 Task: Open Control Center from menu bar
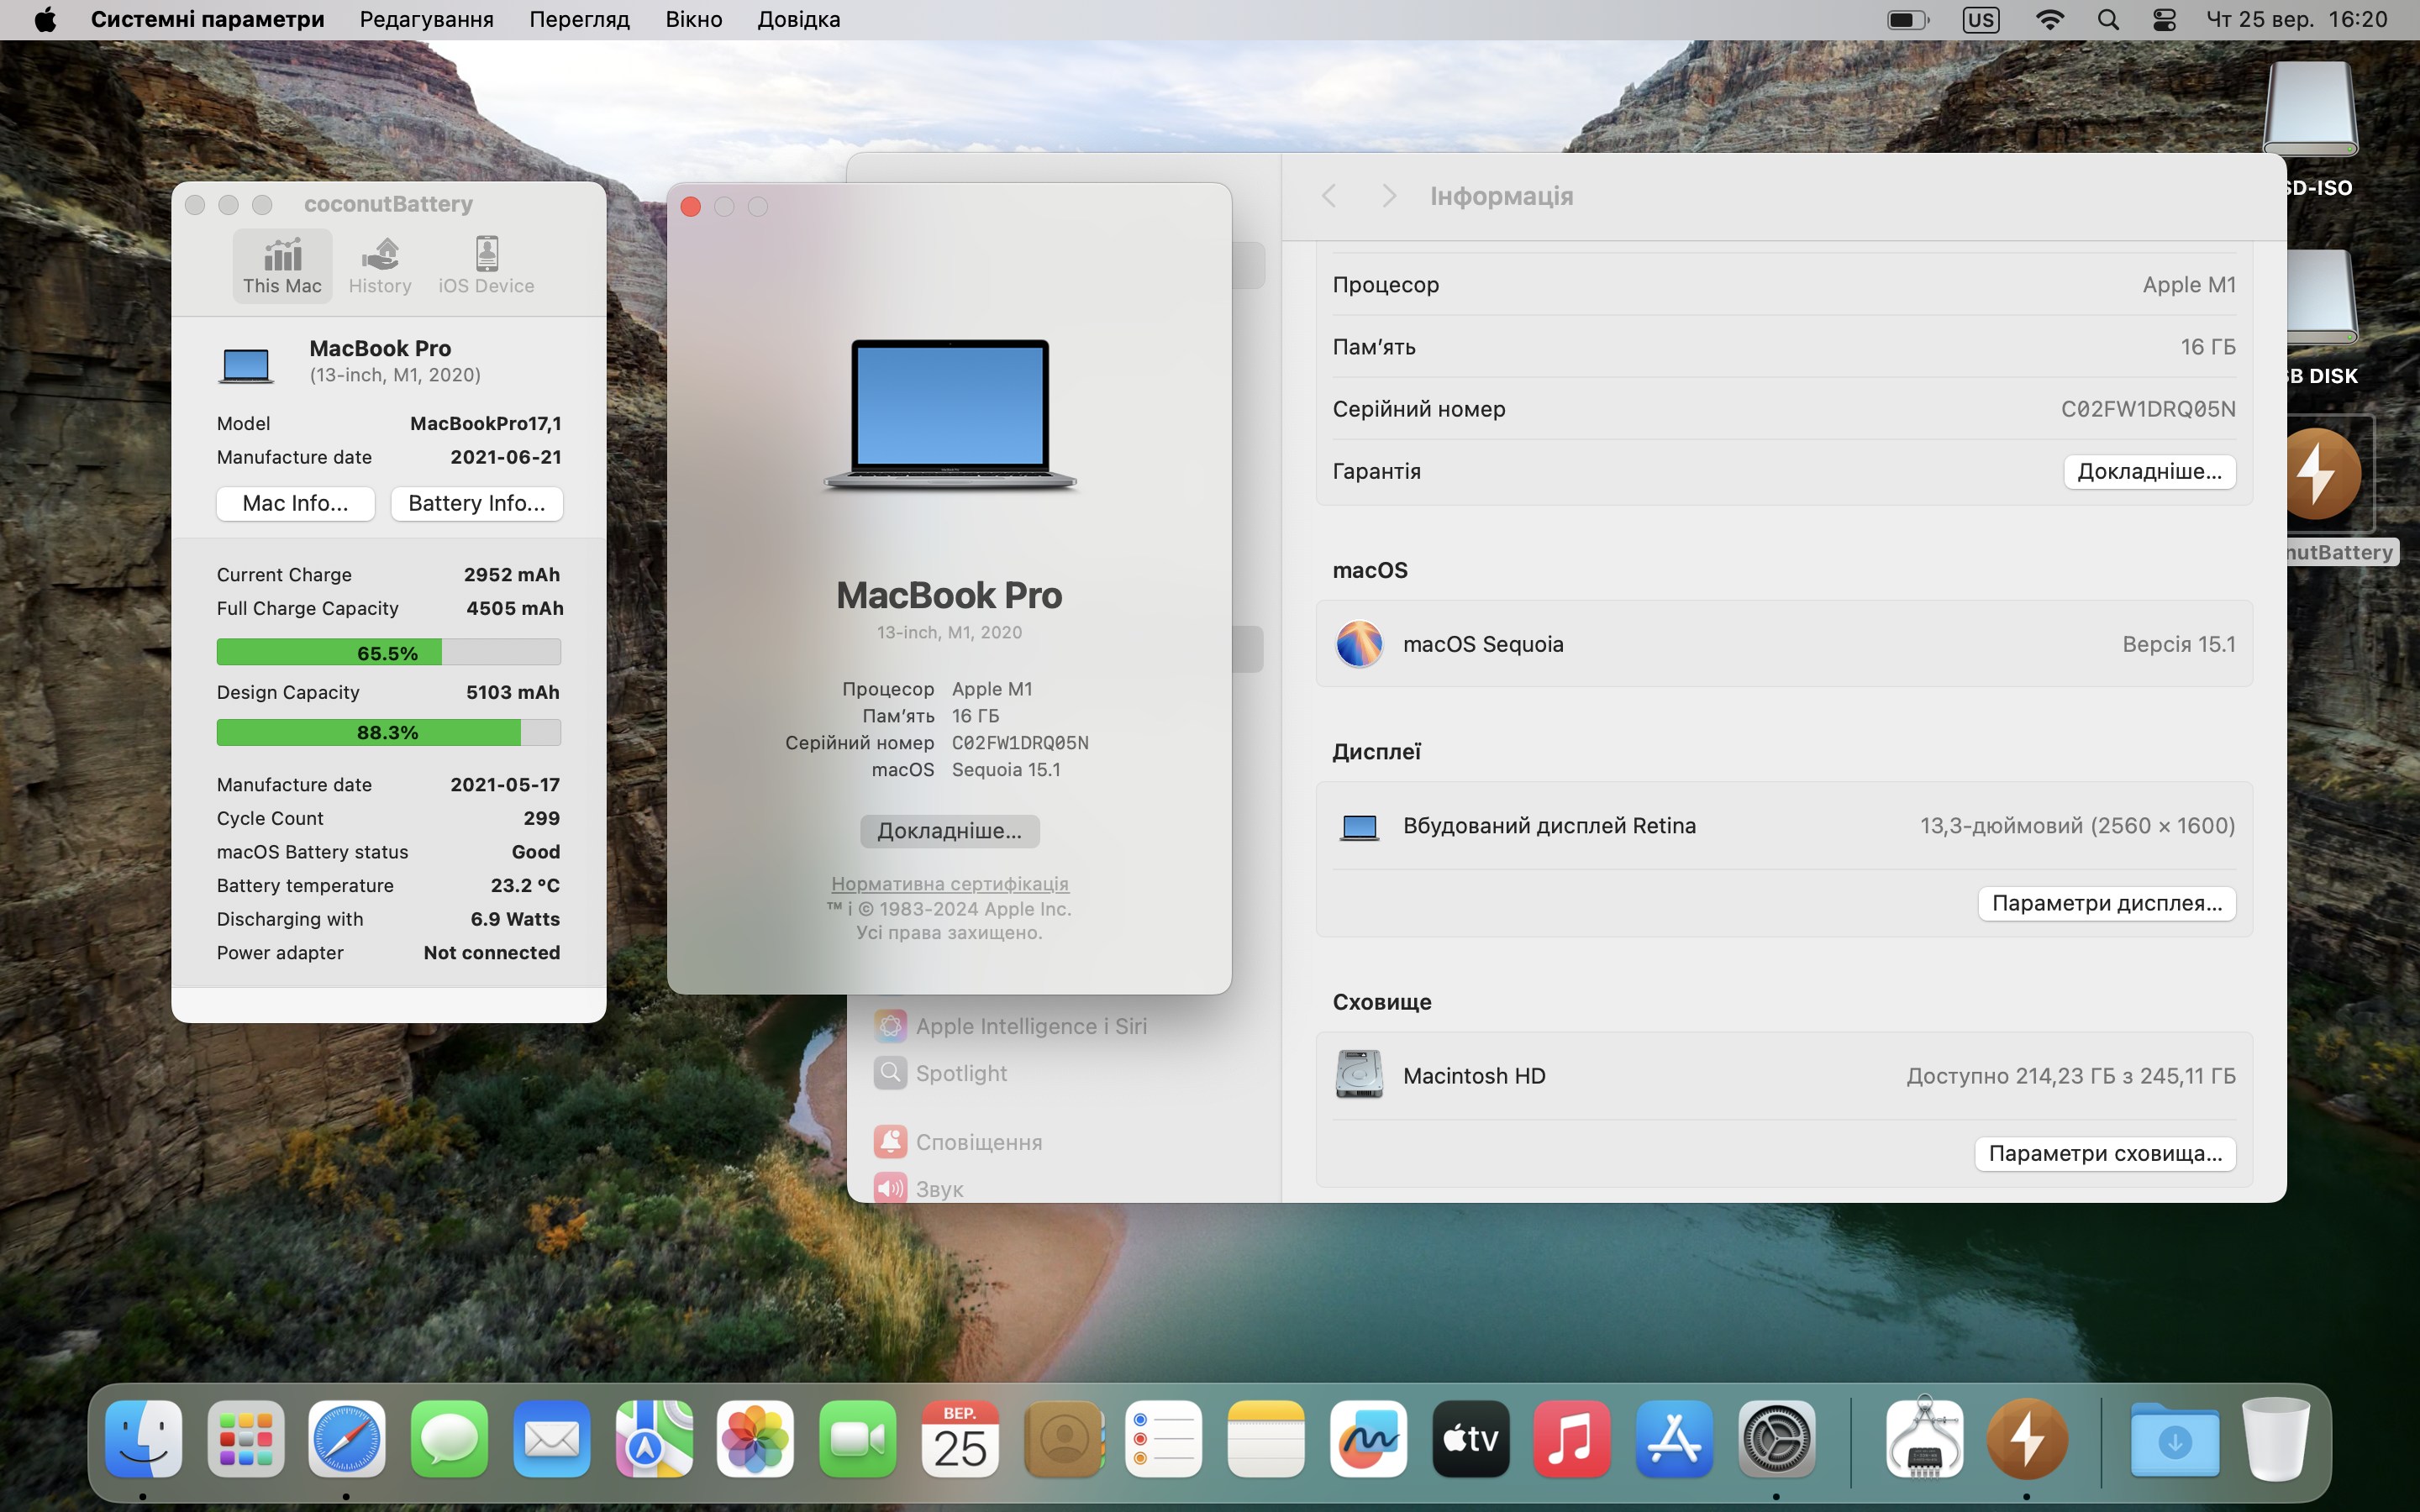click(x=2164, y=19)
